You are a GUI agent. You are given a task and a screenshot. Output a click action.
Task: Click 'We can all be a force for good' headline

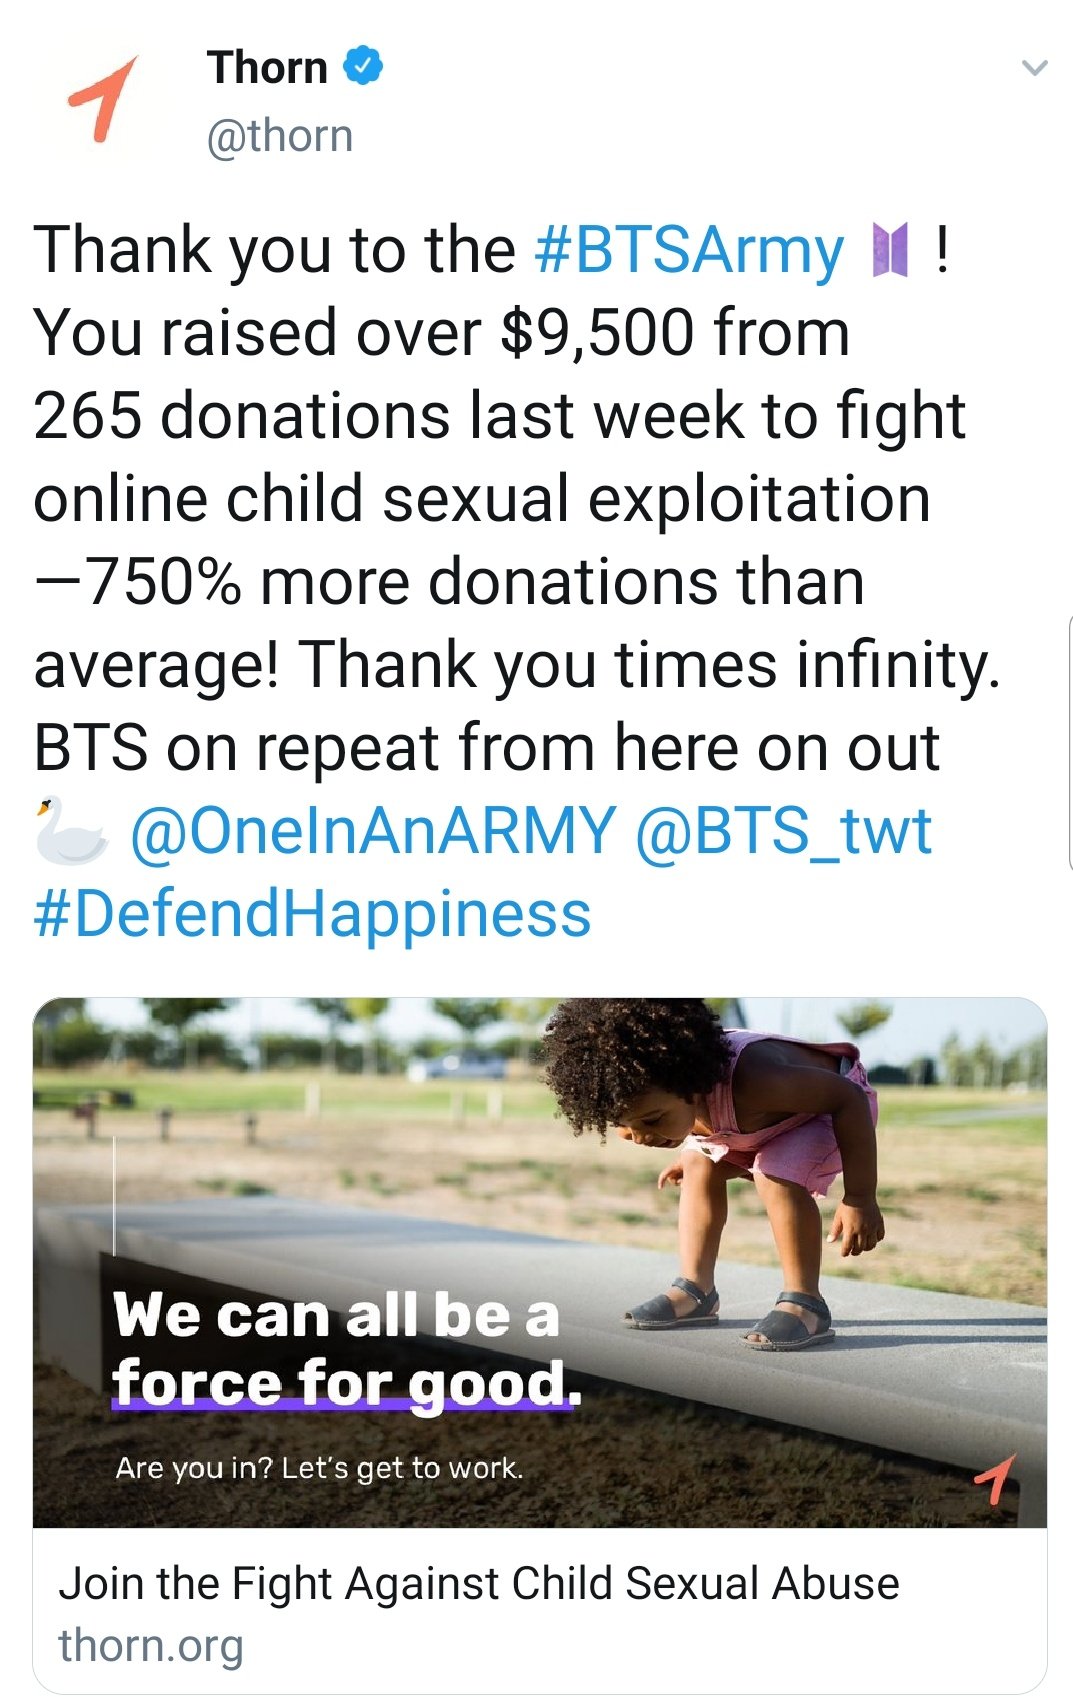point(344,1349)
